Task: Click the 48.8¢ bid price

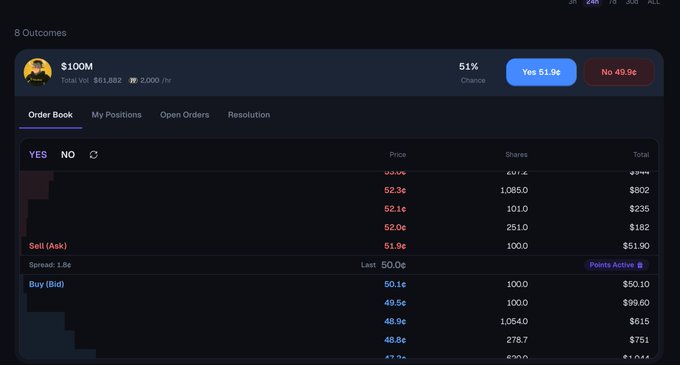Action: [x=395, y=340]
